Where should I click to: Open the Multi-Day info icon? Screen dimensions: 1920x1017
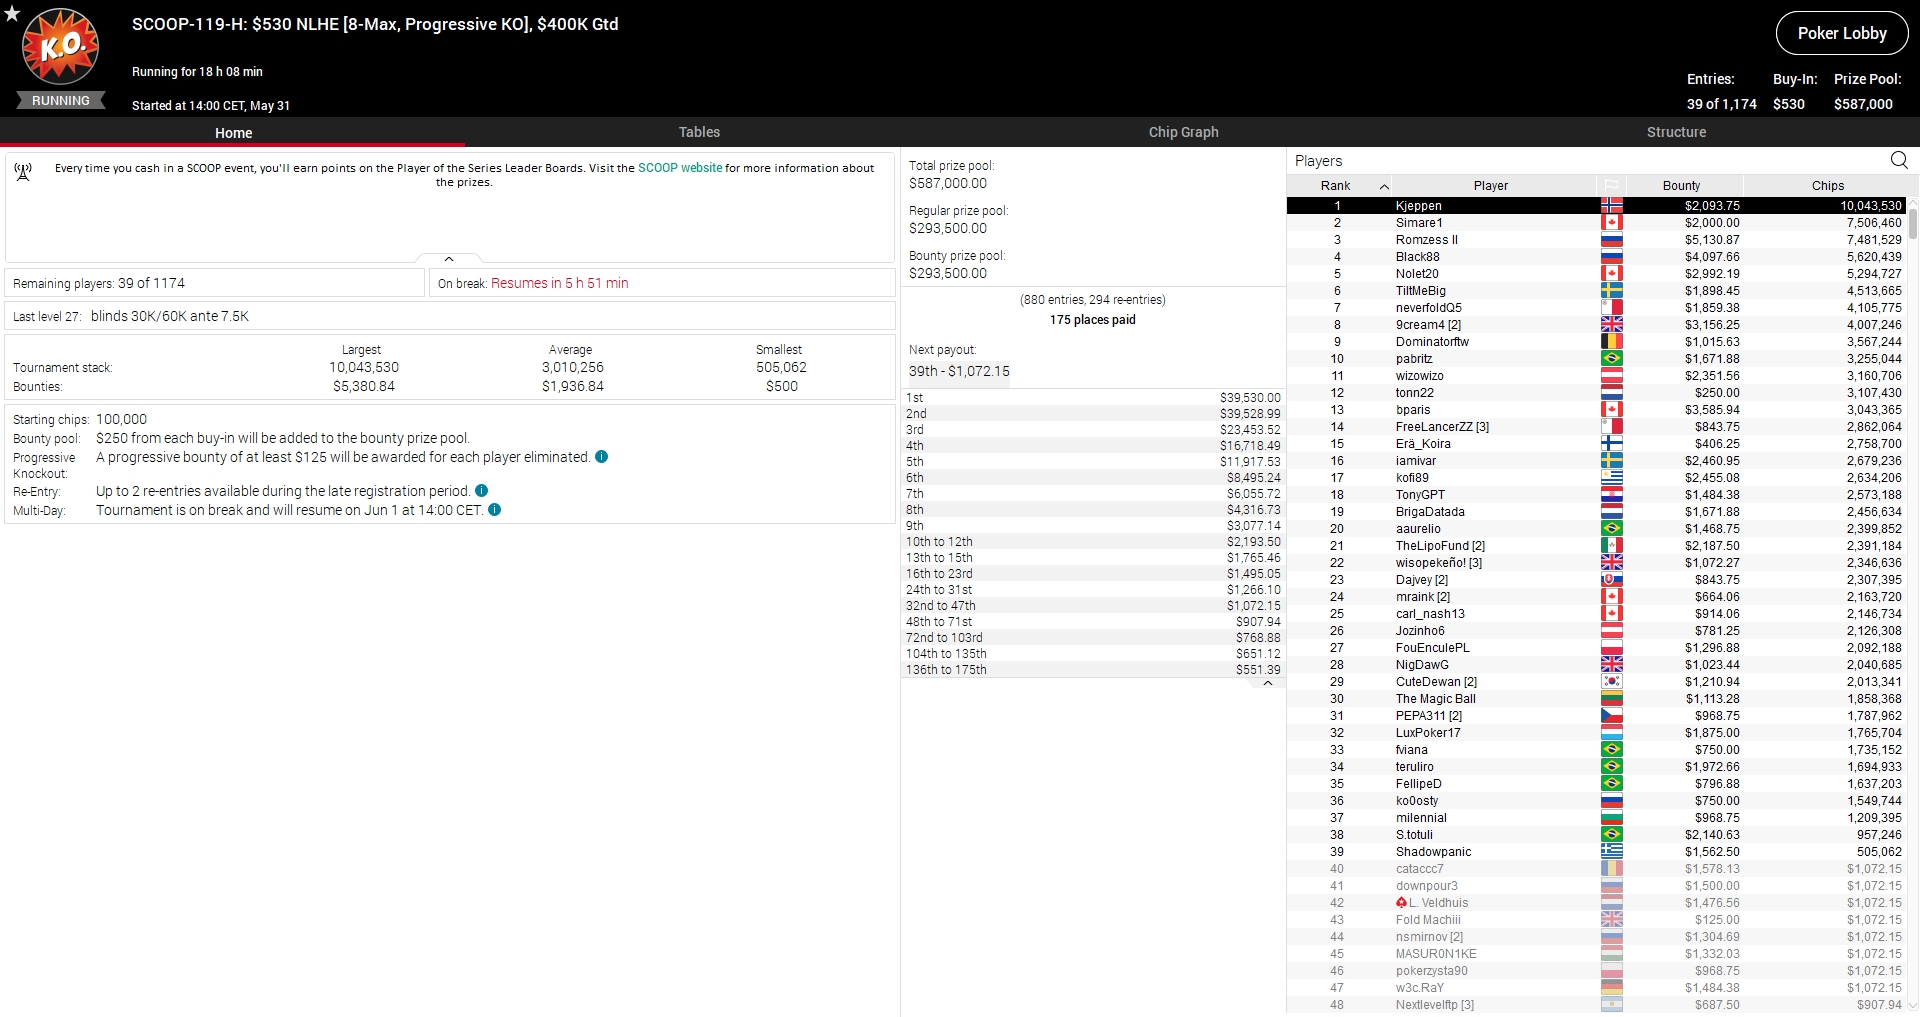click(494, 510)
